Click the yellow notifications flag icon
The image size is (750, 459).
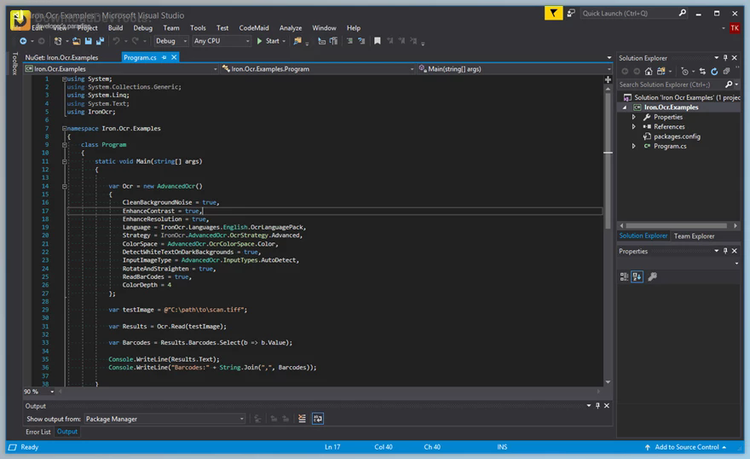coord(553,13)
